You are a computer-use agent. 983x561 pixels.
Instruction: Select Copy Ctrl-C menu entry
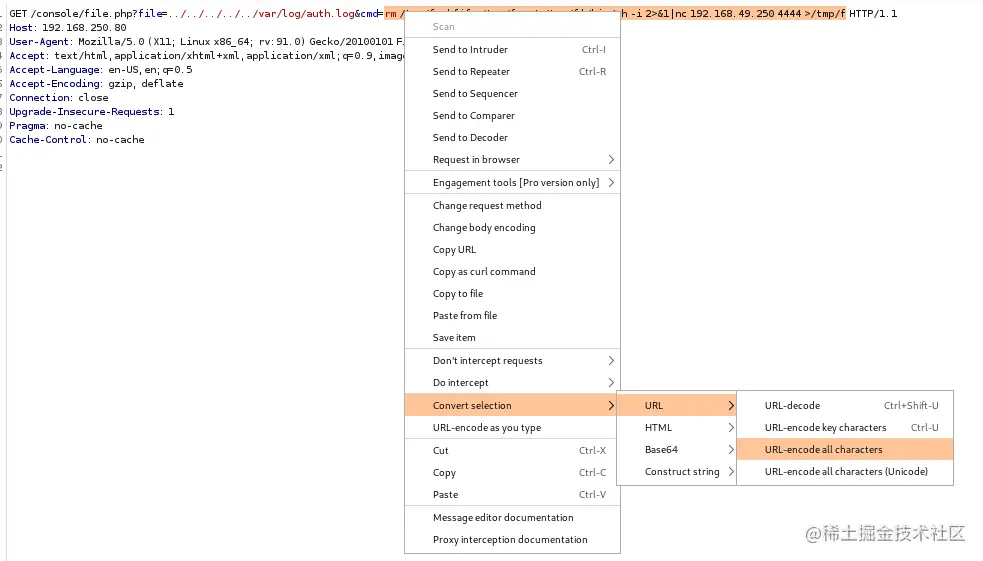(x=512, y=473)
